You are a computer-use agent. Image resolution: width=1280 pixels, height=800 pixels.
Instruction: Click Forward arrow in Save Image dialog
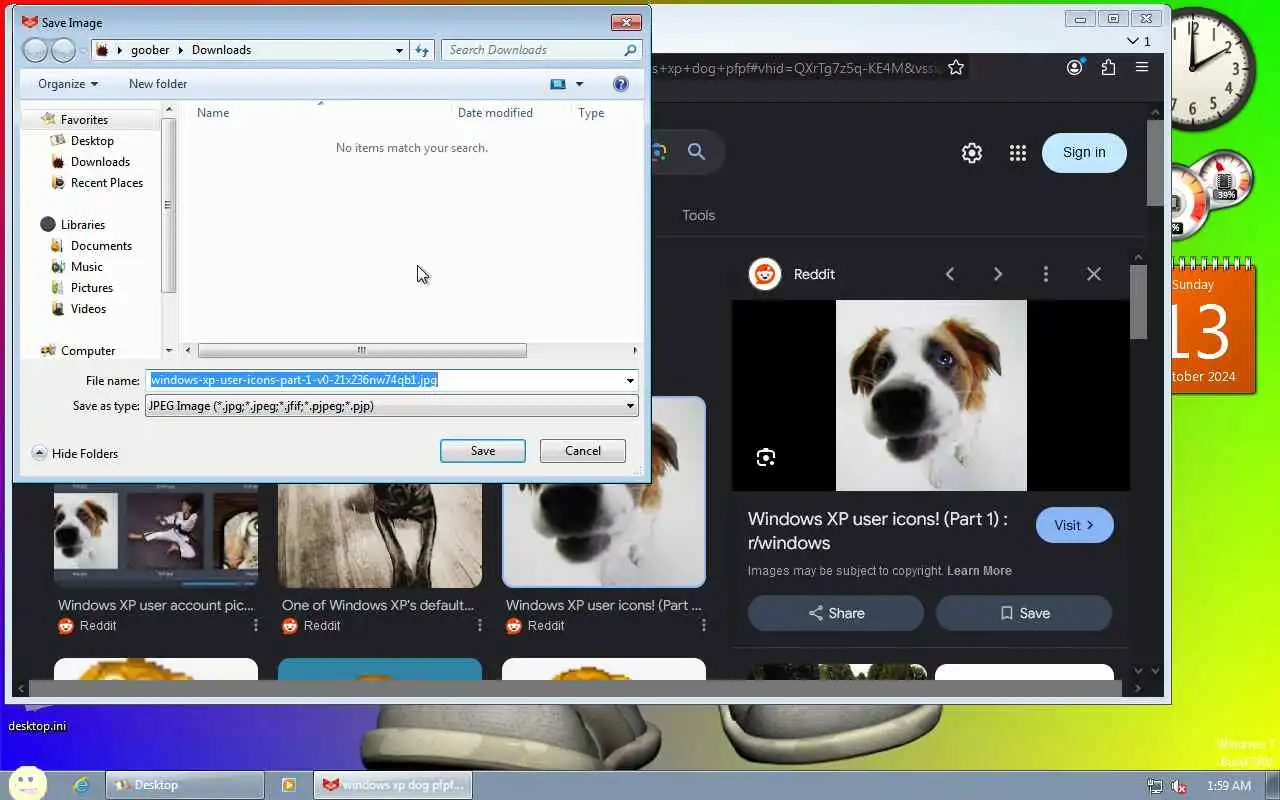click(x=64, y=50)
